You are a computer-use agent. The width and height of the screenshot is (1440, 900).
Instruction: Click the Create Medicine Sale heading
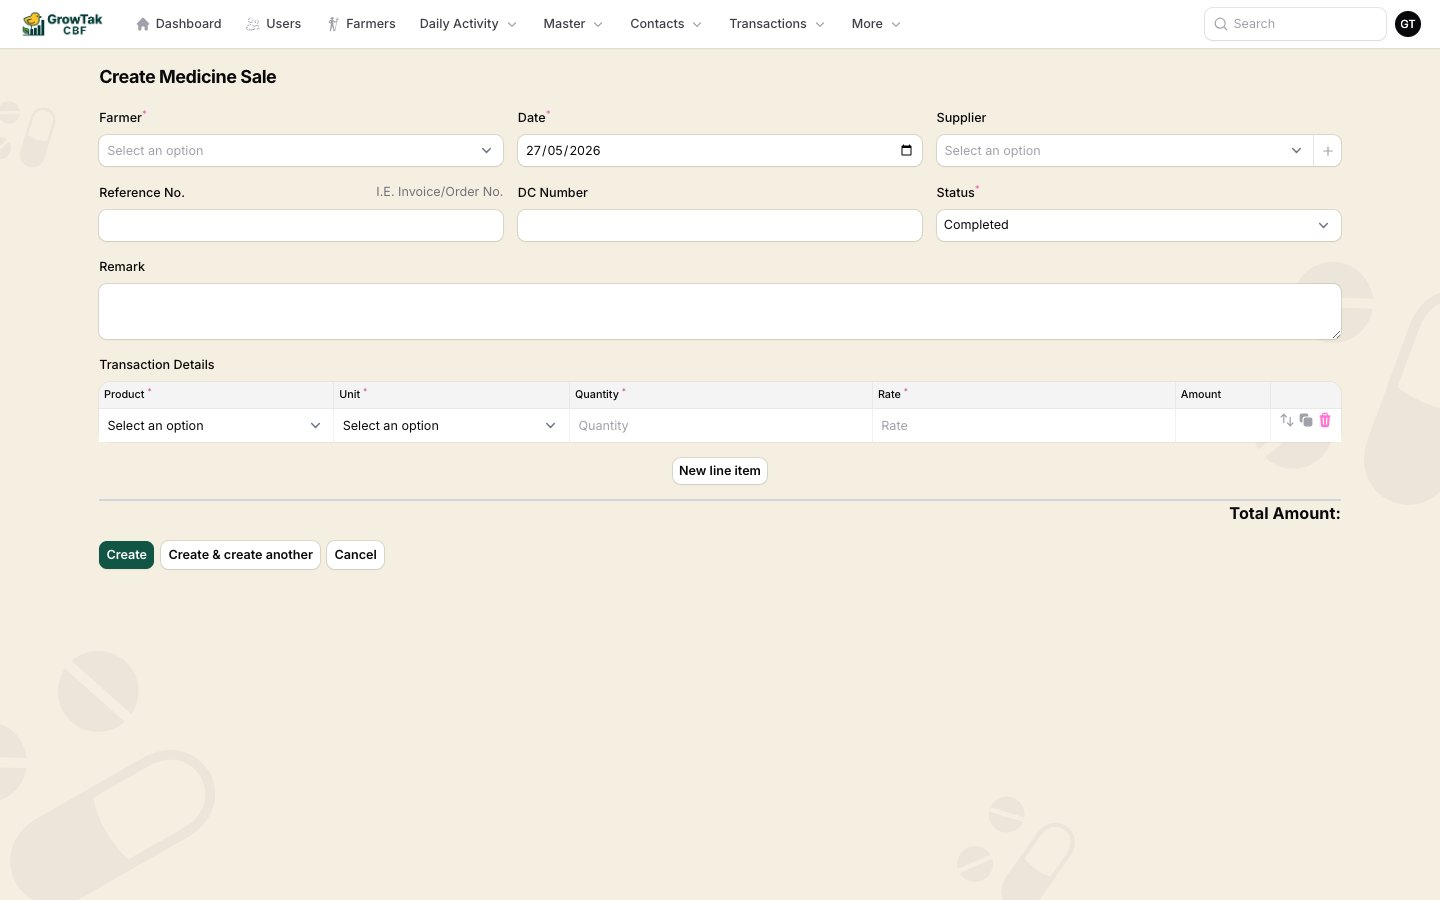[x=188, y=77]
